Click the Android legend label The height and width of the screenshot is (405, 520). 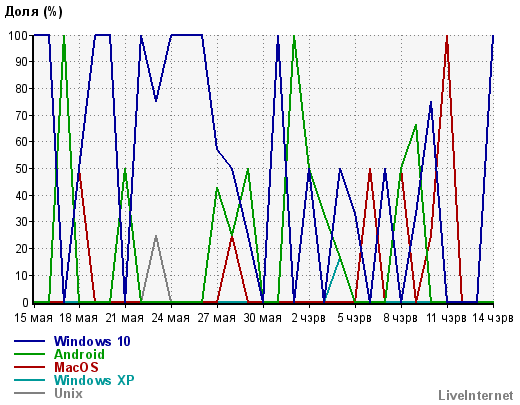coord(79,354)
